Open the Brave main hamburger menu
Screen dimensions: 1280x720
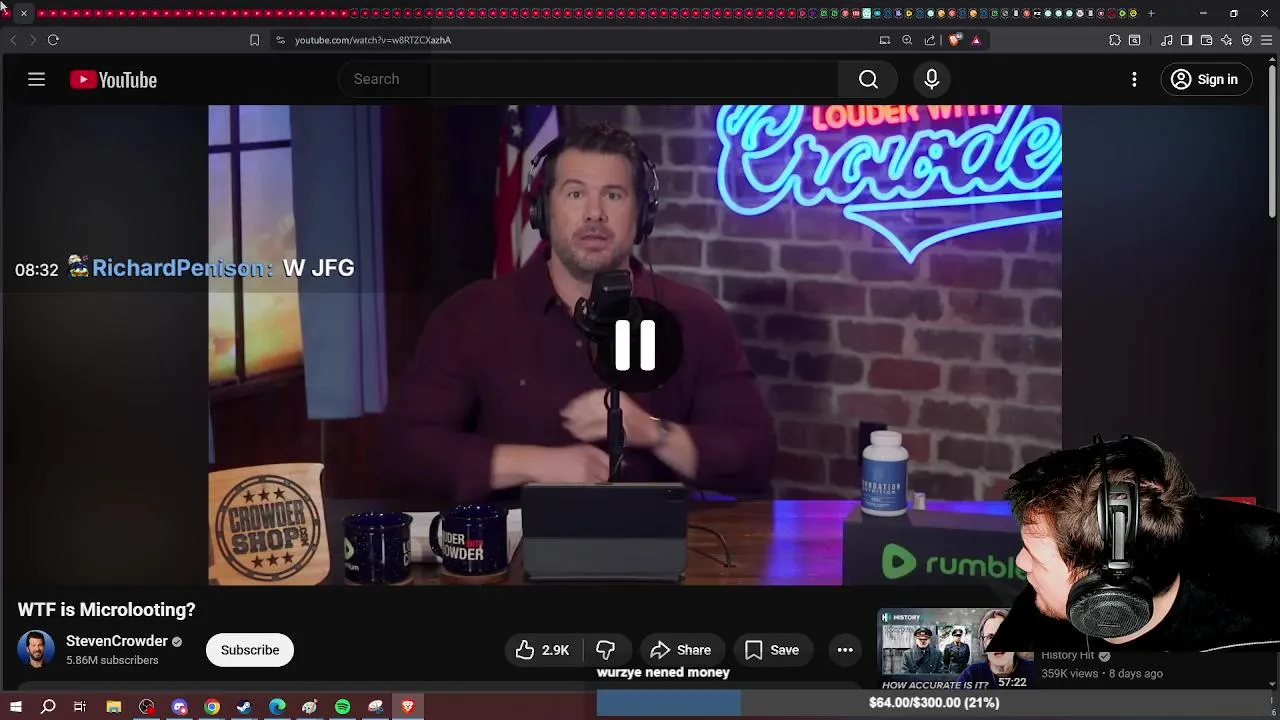(1266, 40)
